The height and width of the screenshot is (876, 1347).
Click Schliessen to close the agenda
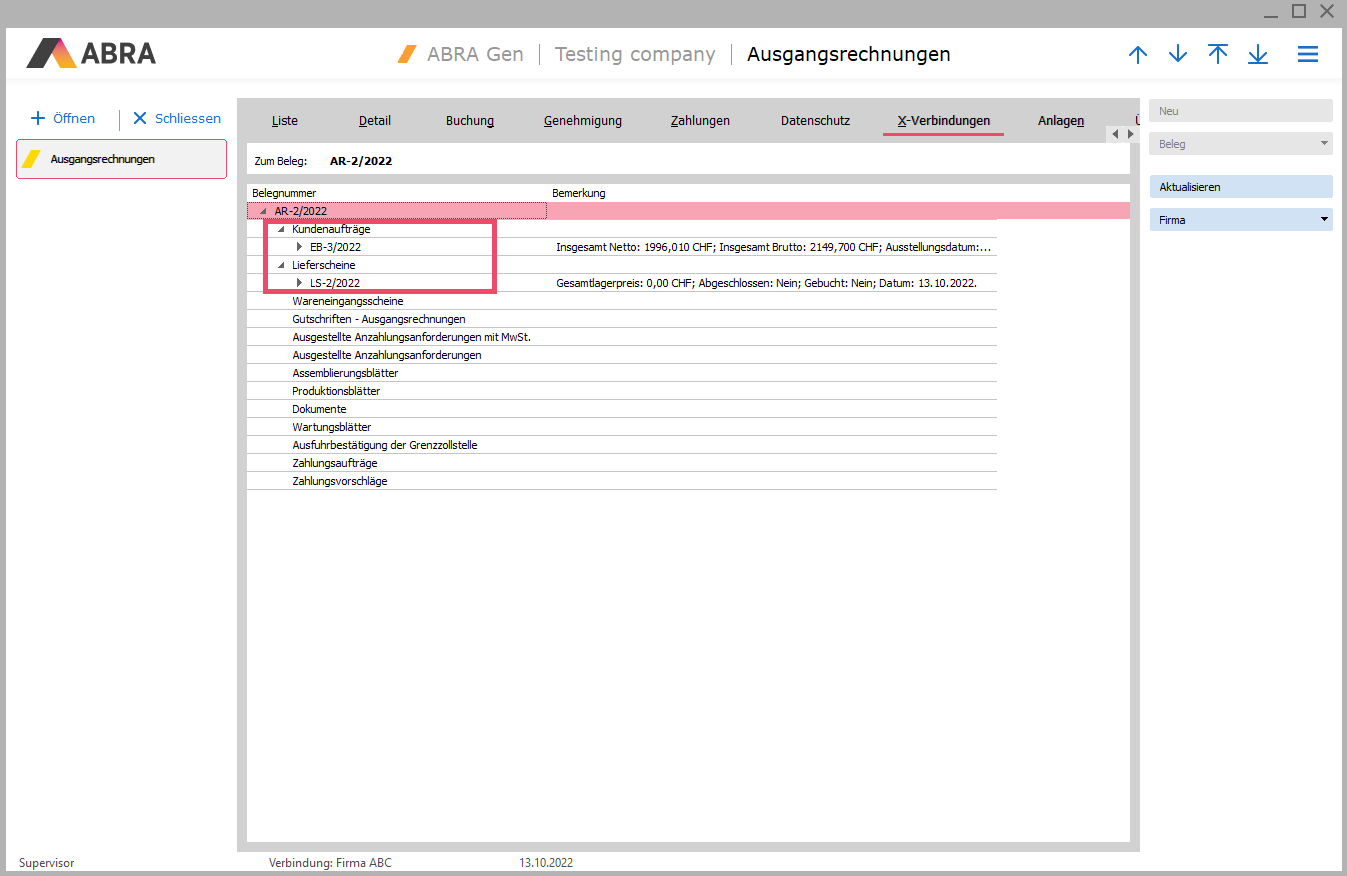click(177, 119)
